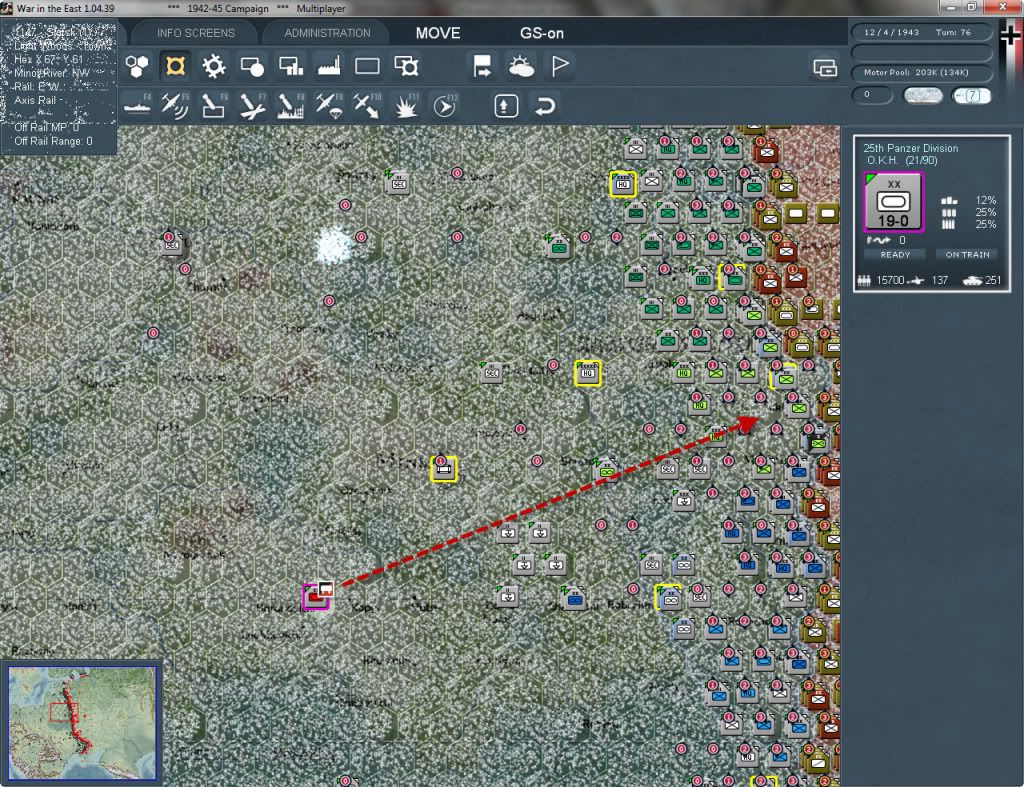This screenshot has height=787, width=1024.
Task: Click the F12 circular arrow icon
Action: click(445, 105)
